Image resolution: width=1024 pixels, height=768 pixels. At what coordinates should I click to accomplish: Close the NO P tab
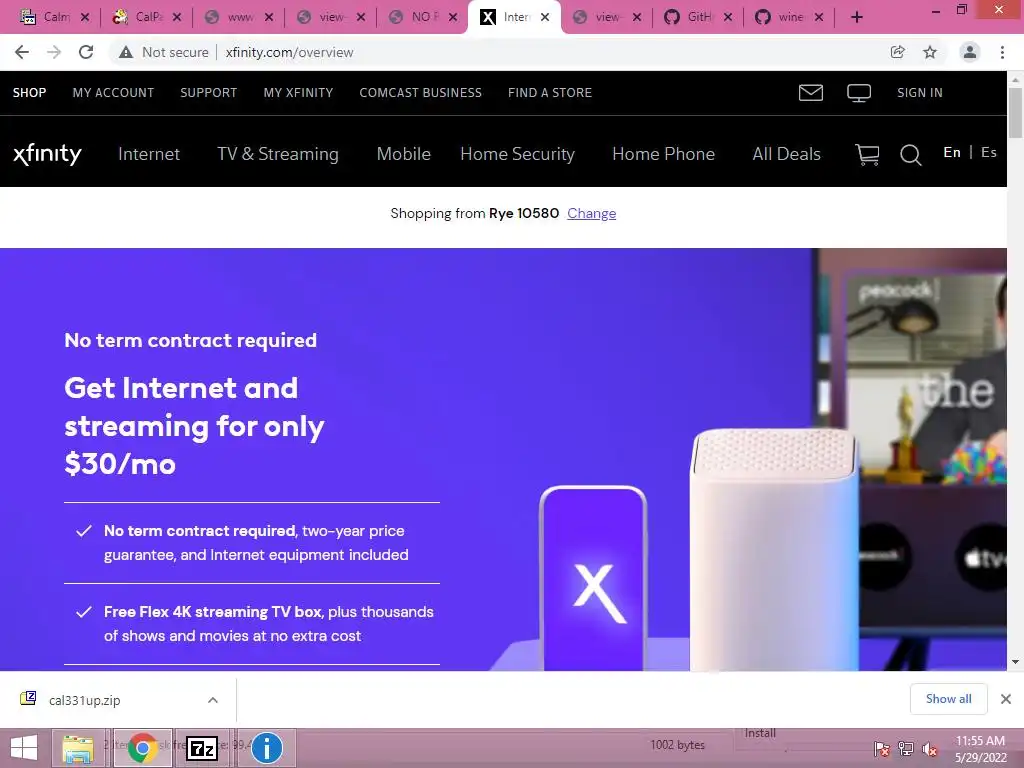(453, 18)
